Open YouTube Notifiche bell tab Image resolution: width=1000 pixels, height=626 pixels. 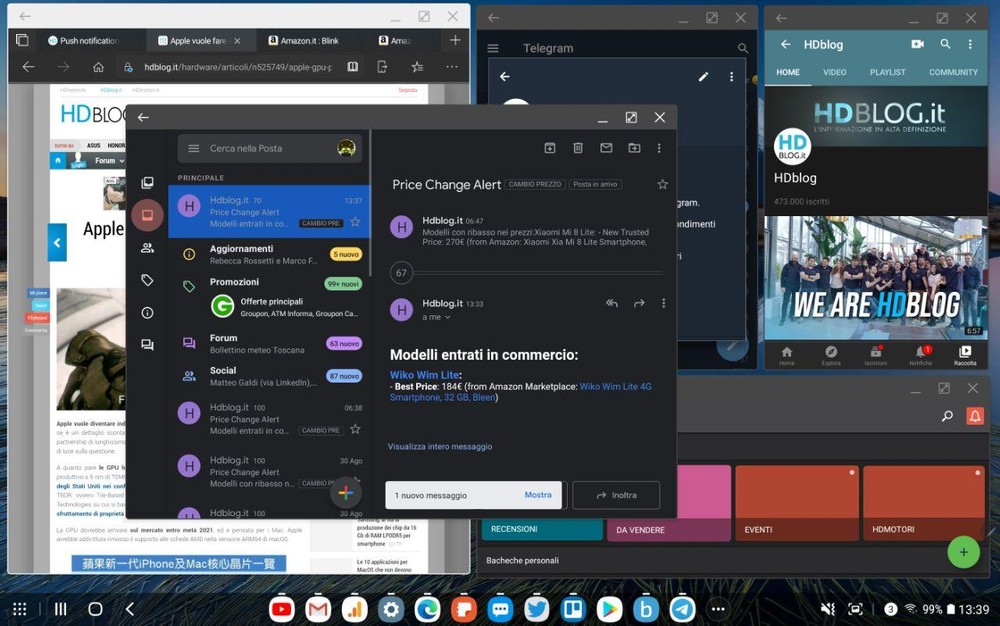coord(920,355)
